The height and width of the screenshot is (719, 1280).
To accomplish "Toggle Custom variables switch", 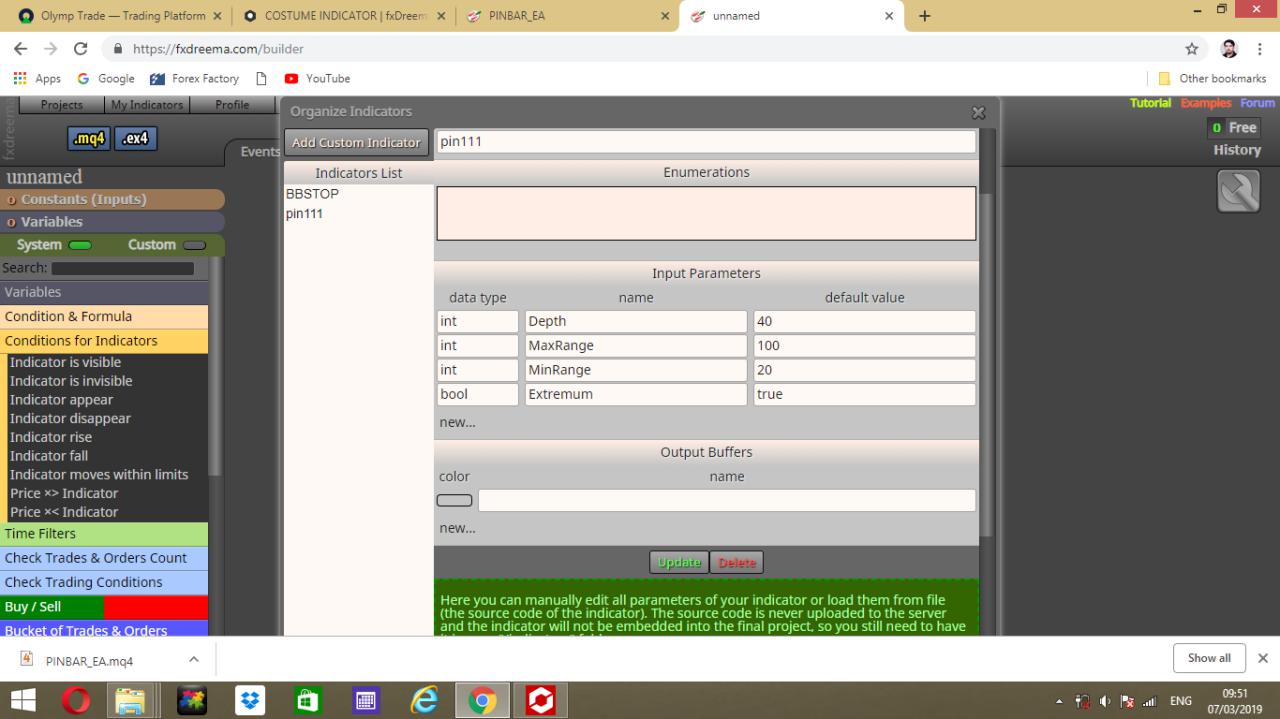I will click(193, 245).
